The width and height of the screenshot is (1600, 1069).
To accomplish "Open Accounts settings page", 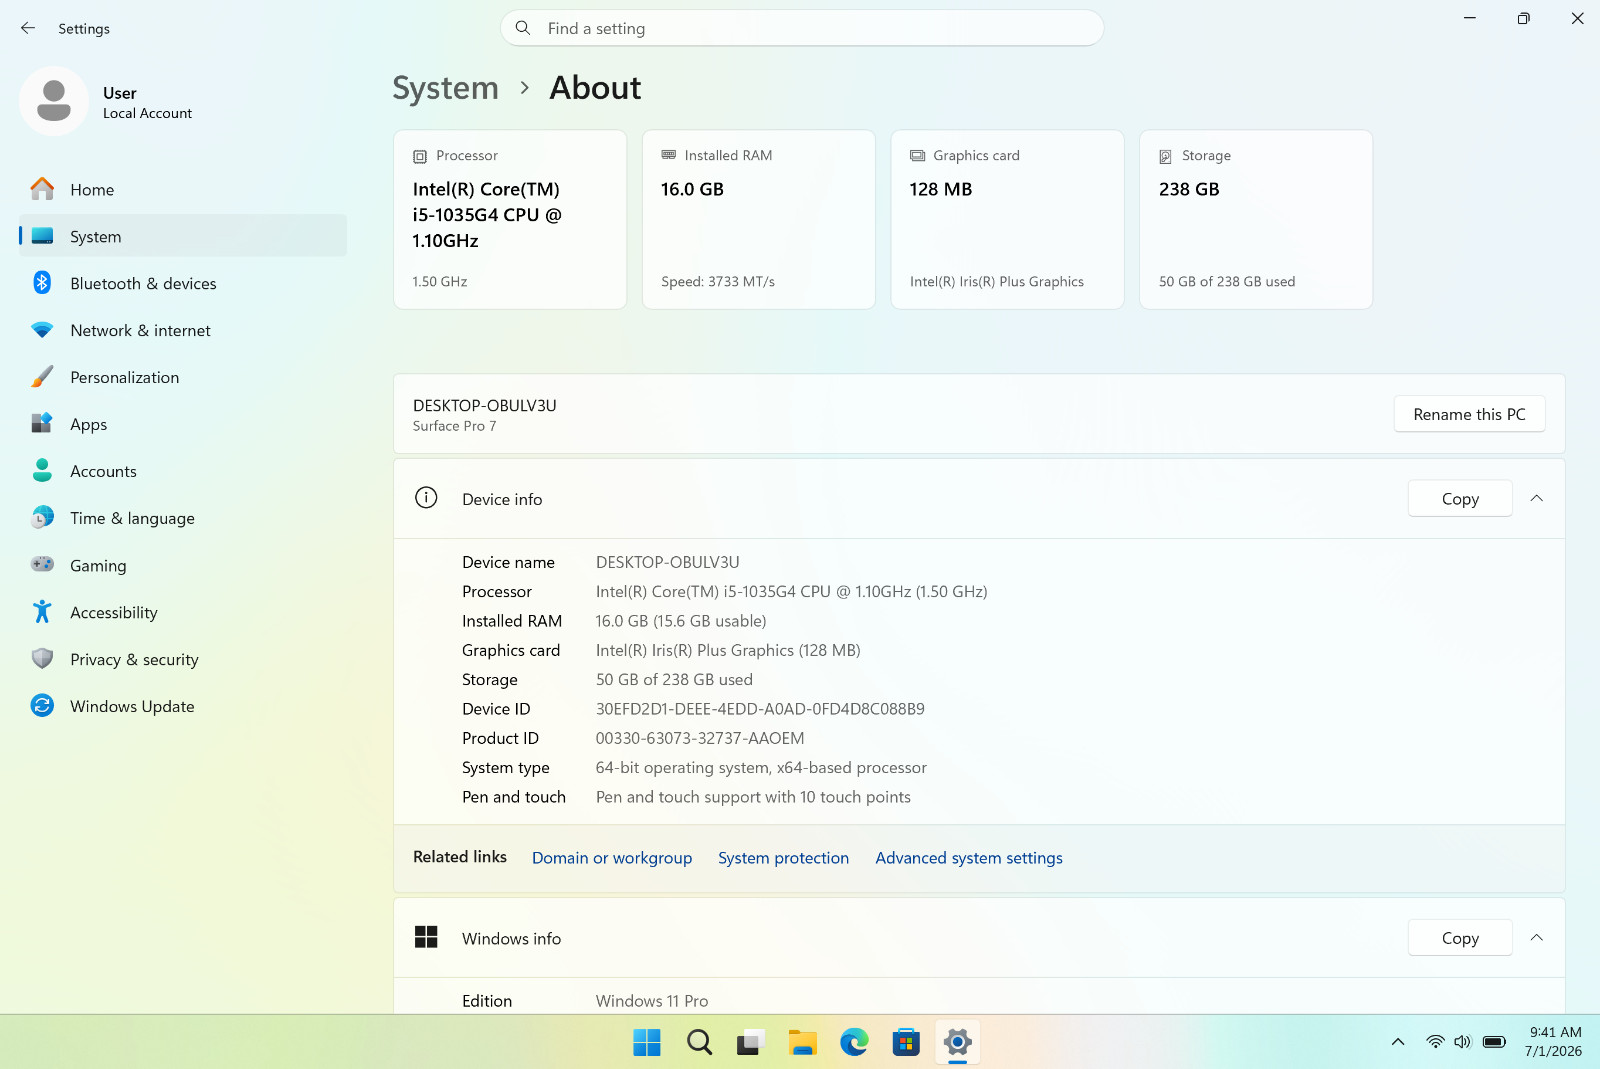I will [183, 471].
